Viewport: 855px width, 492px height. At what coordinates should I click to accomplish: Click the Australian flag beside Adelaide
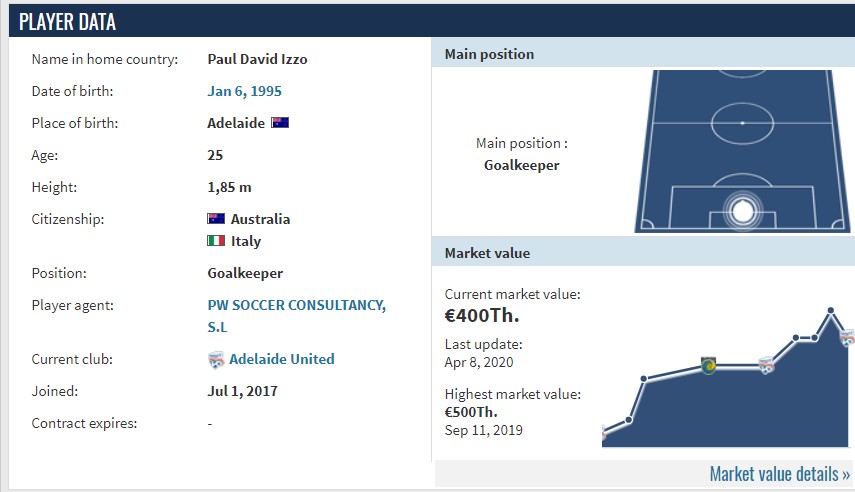click(x=280, y=123)
